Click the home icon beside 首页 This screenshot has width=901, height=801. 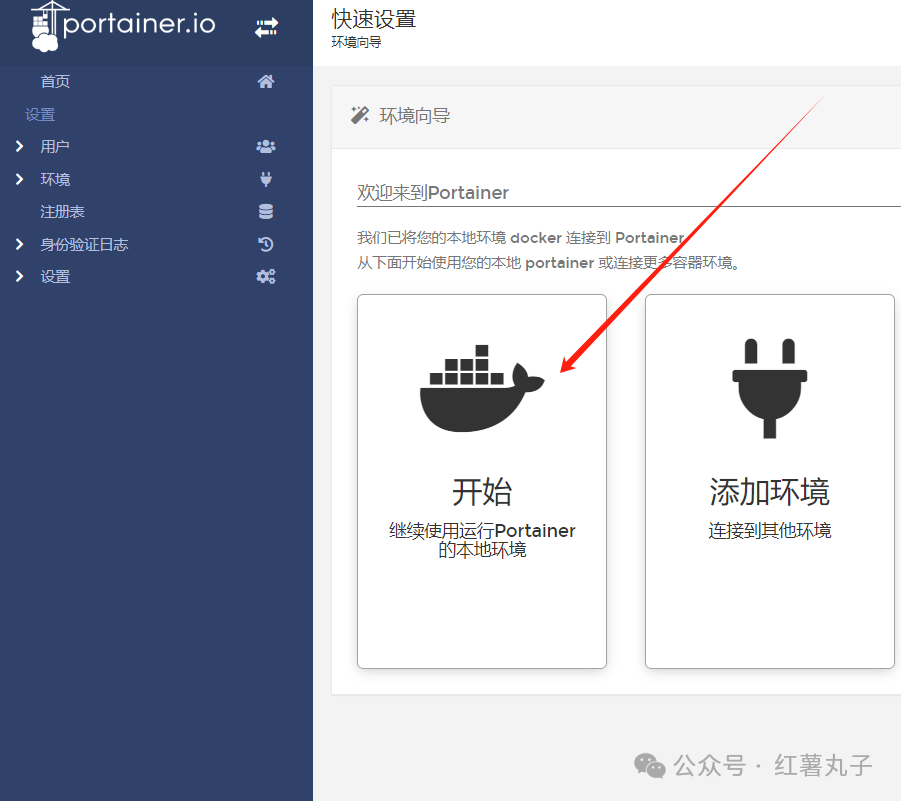265,82
